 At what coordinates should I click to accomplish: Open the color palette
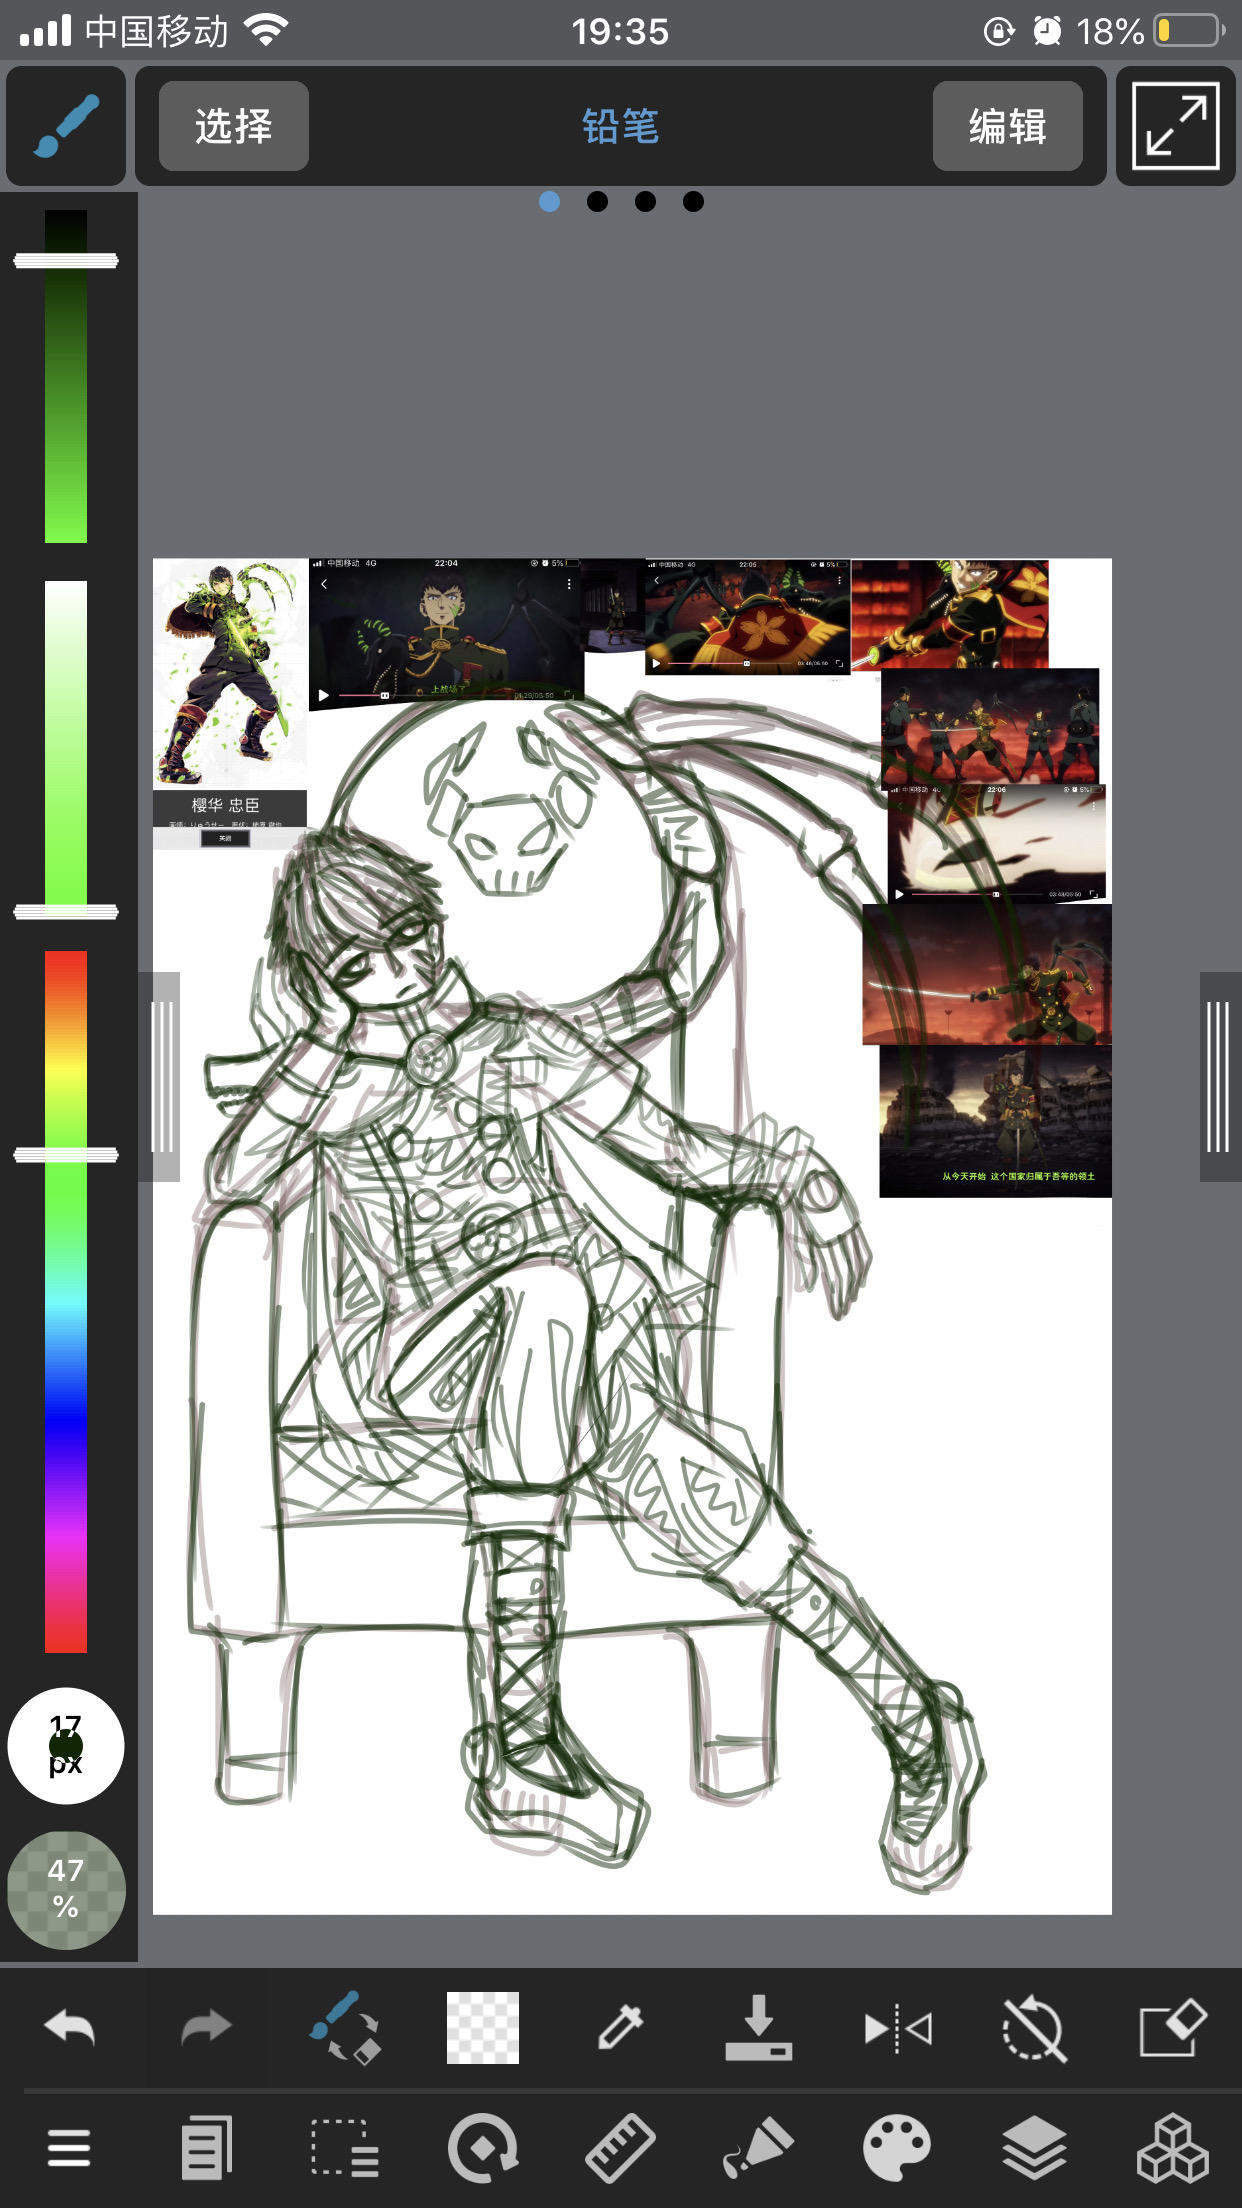pos(897,2148)
